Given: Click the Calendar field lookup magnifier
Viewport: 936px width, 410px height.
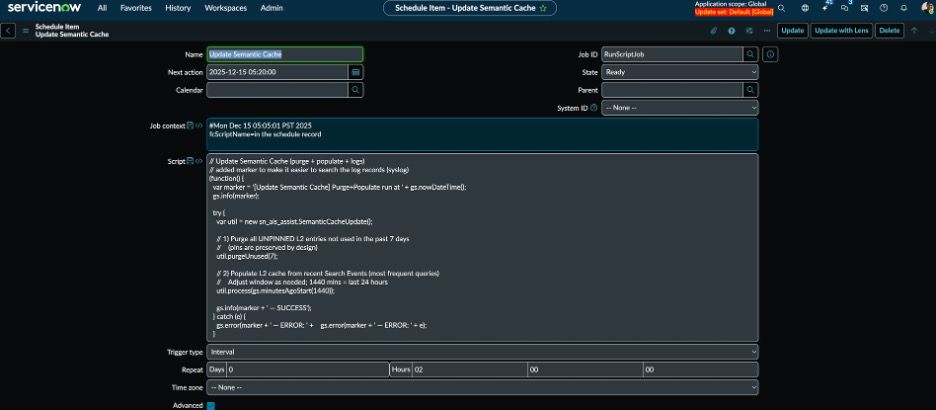Looking at the screenshot, I should [x=356, y=90].
